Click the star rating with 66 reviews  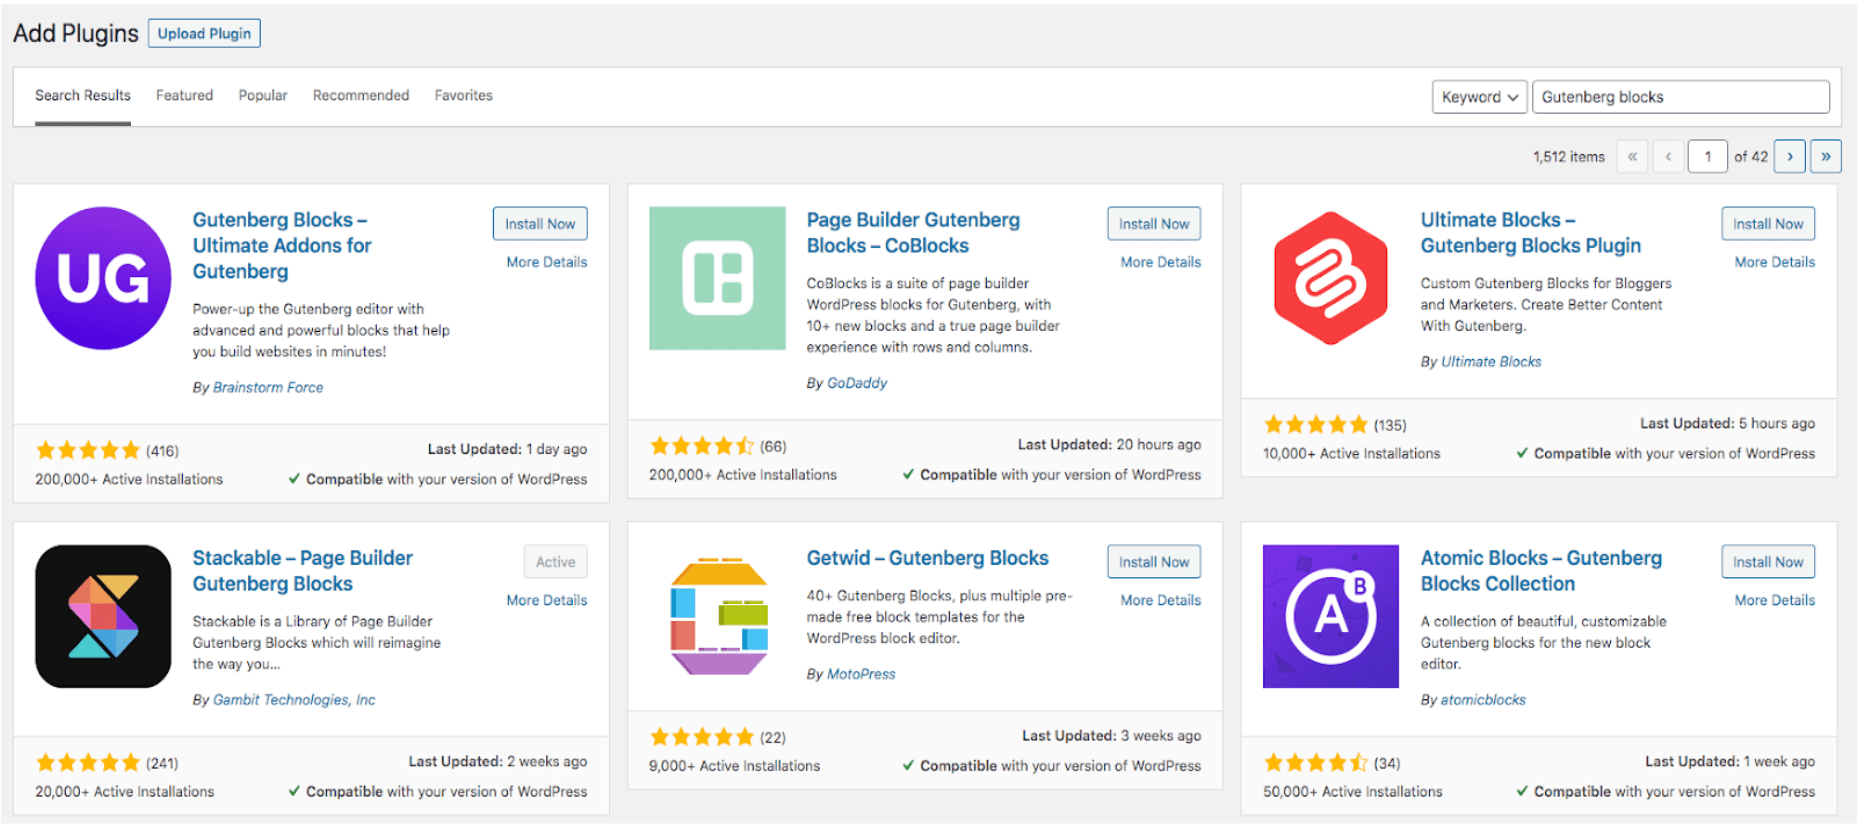(x=702, y=446)
